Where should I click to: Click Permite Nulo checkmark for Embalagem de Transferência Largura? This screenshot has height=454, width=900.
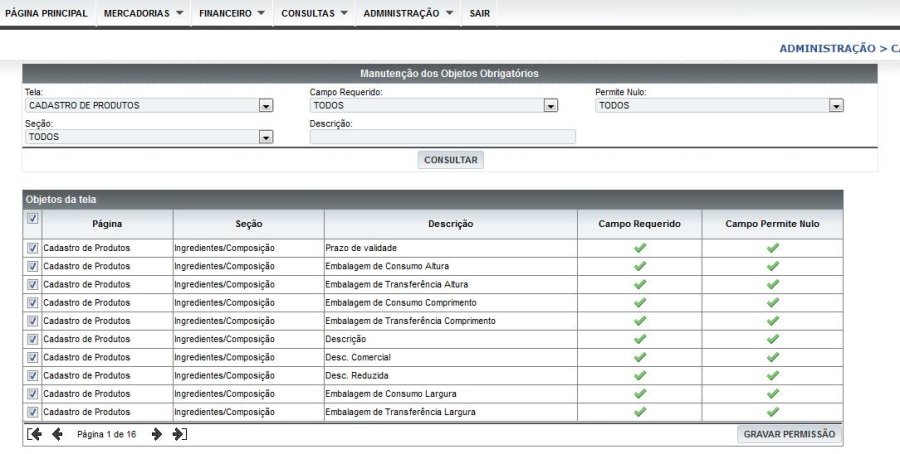[772, 411]
